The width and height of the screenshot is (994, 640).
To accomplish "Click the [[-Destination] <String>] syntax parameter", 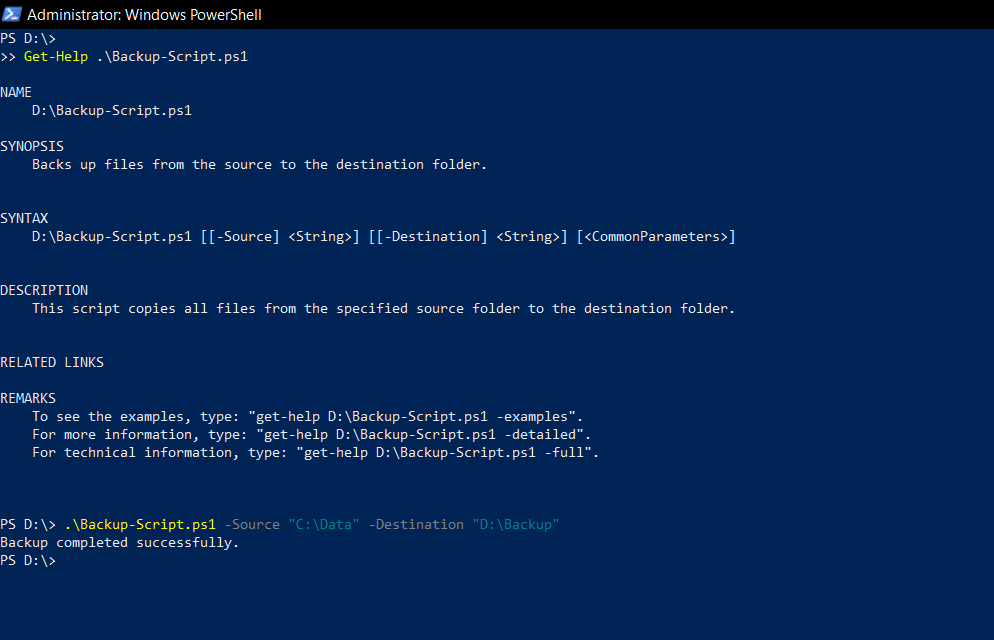I will pyautogui.click(x=468, y=236).
